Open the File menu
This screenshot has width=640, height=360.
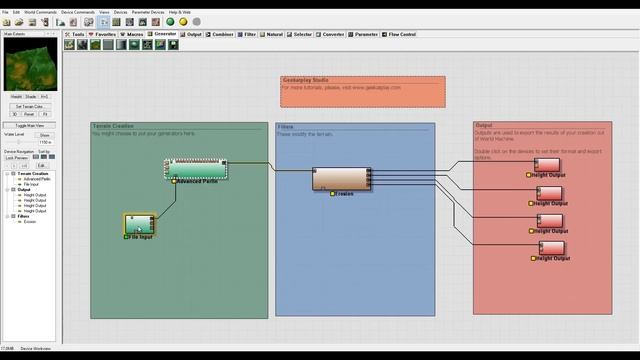pos(5,12)
